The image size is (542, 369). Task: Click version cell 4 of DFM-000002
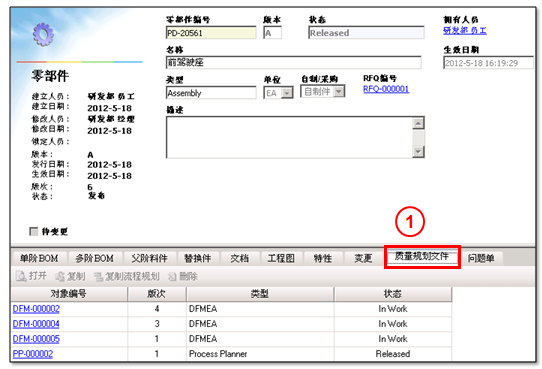point(157,309)
